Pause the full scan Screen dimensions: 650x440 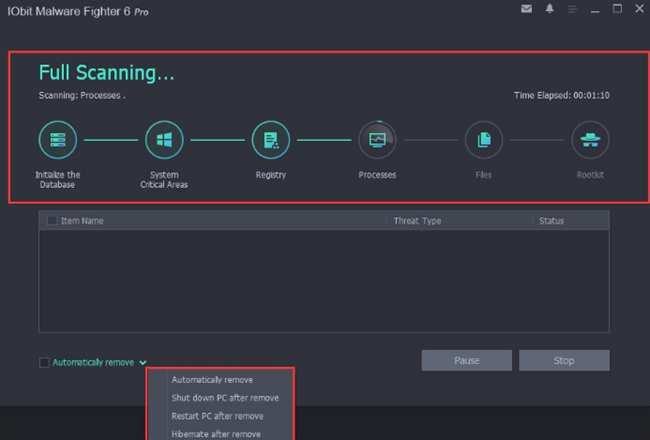pos(467,360)
